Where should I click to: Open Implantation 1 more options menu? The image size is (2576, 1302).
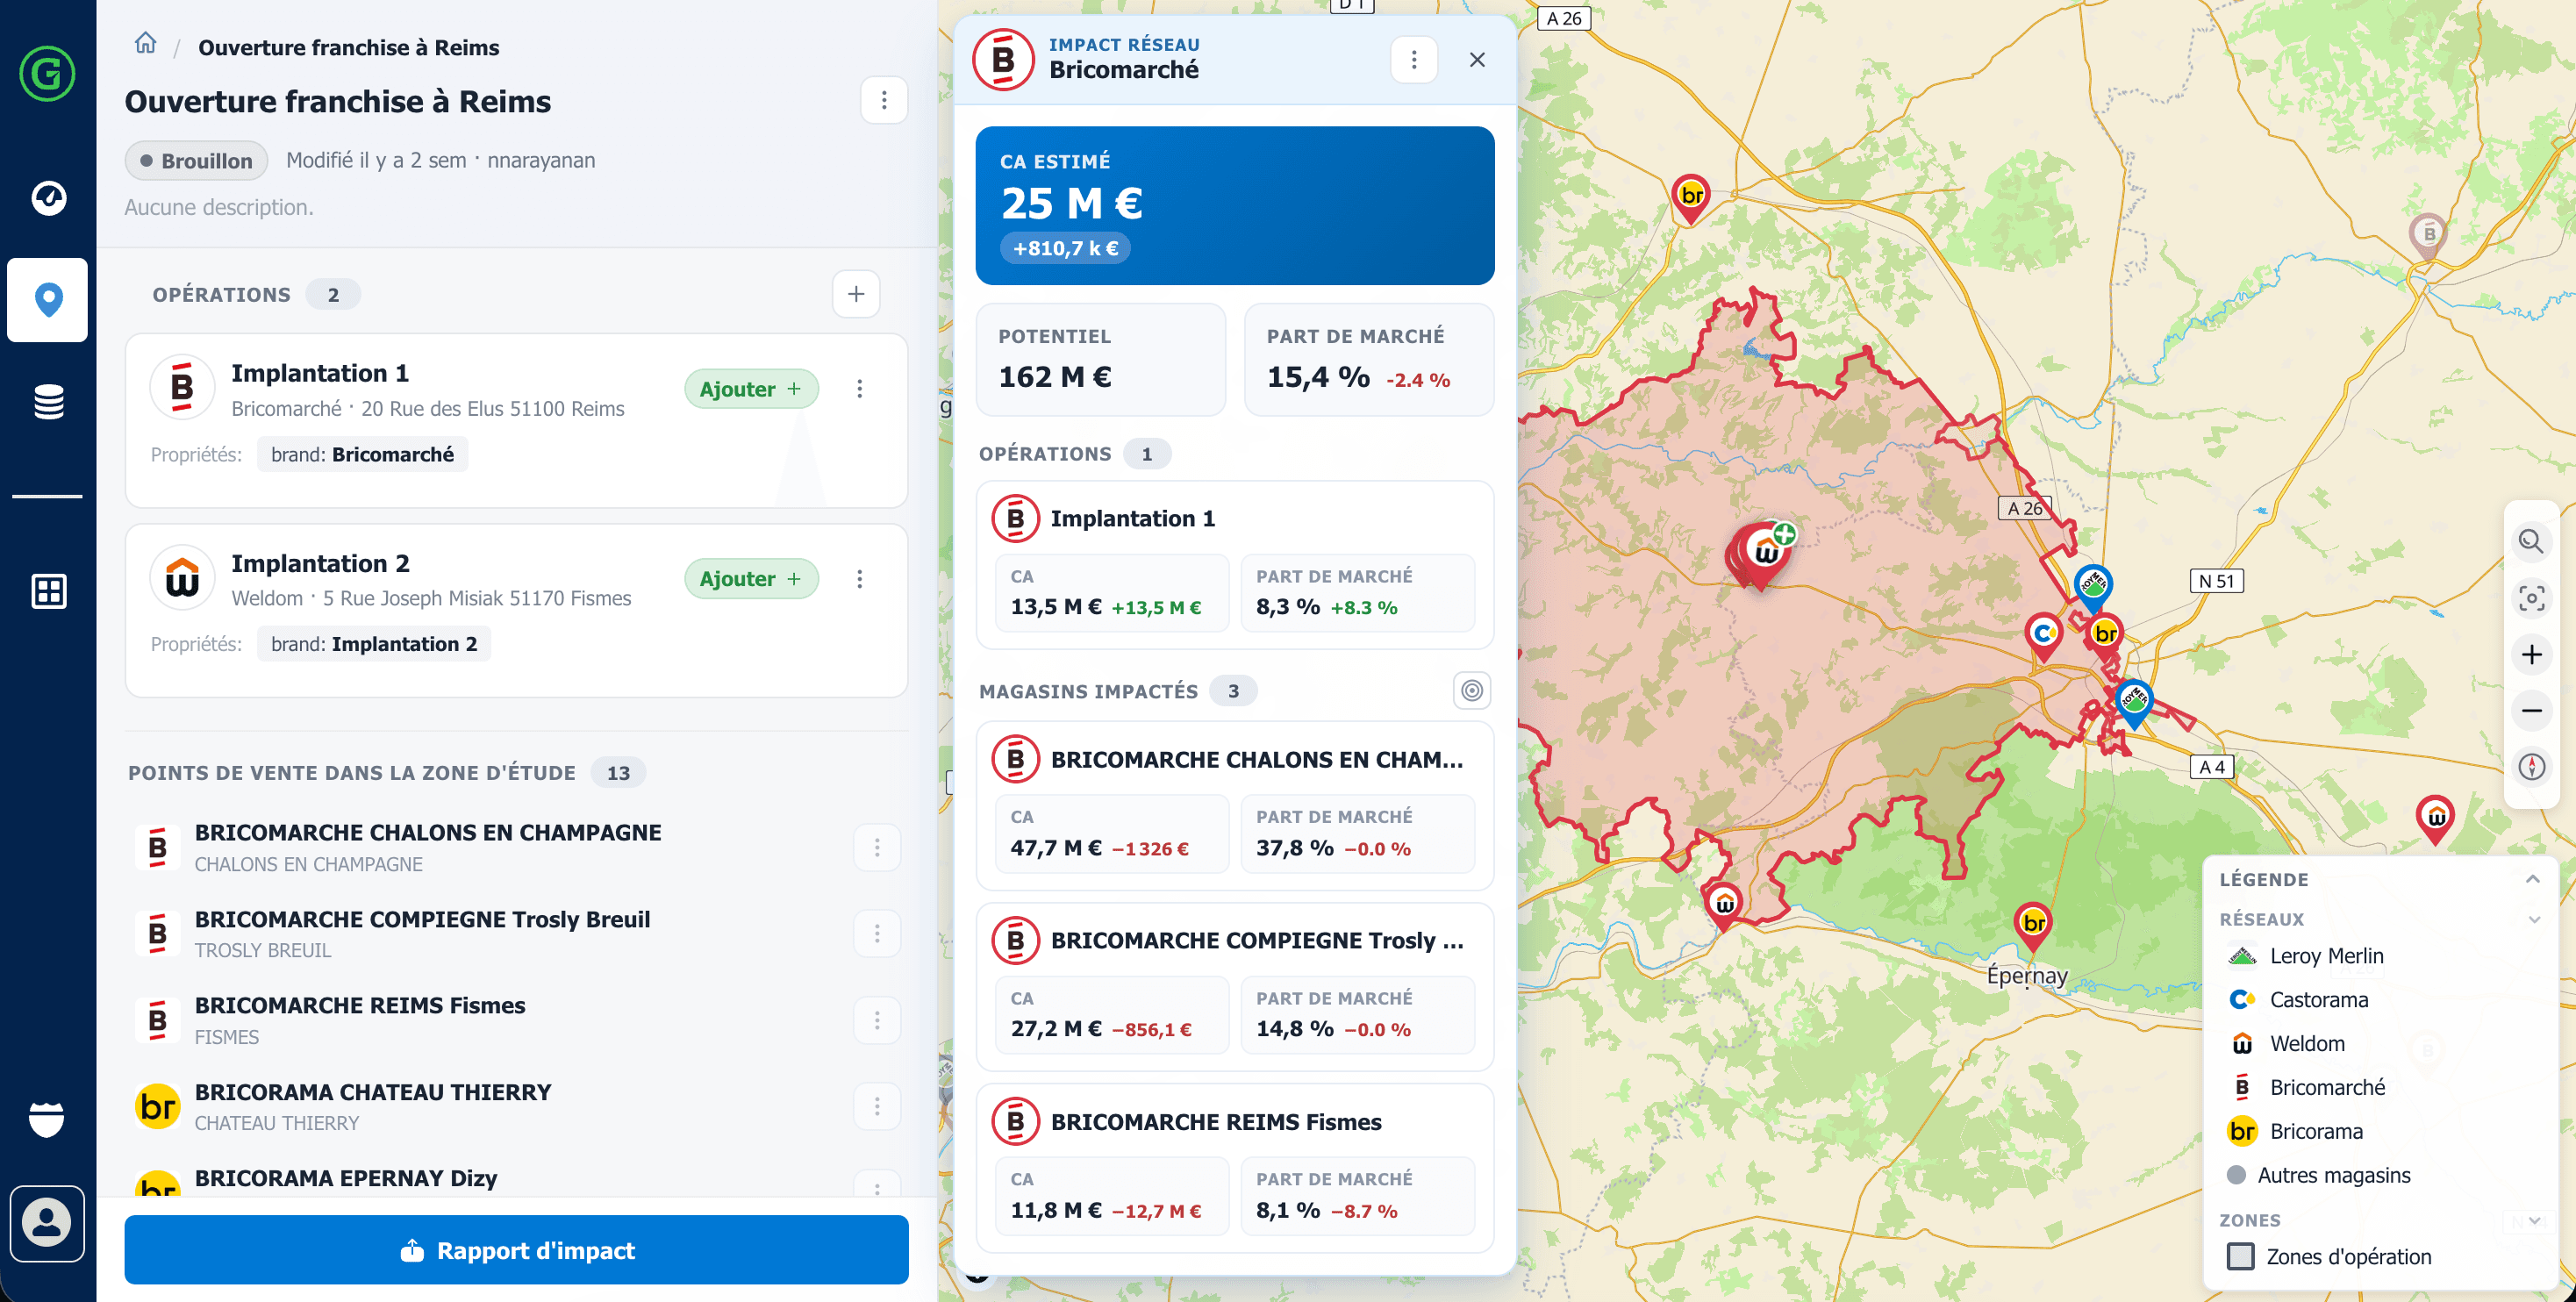(x=859, y=389)
